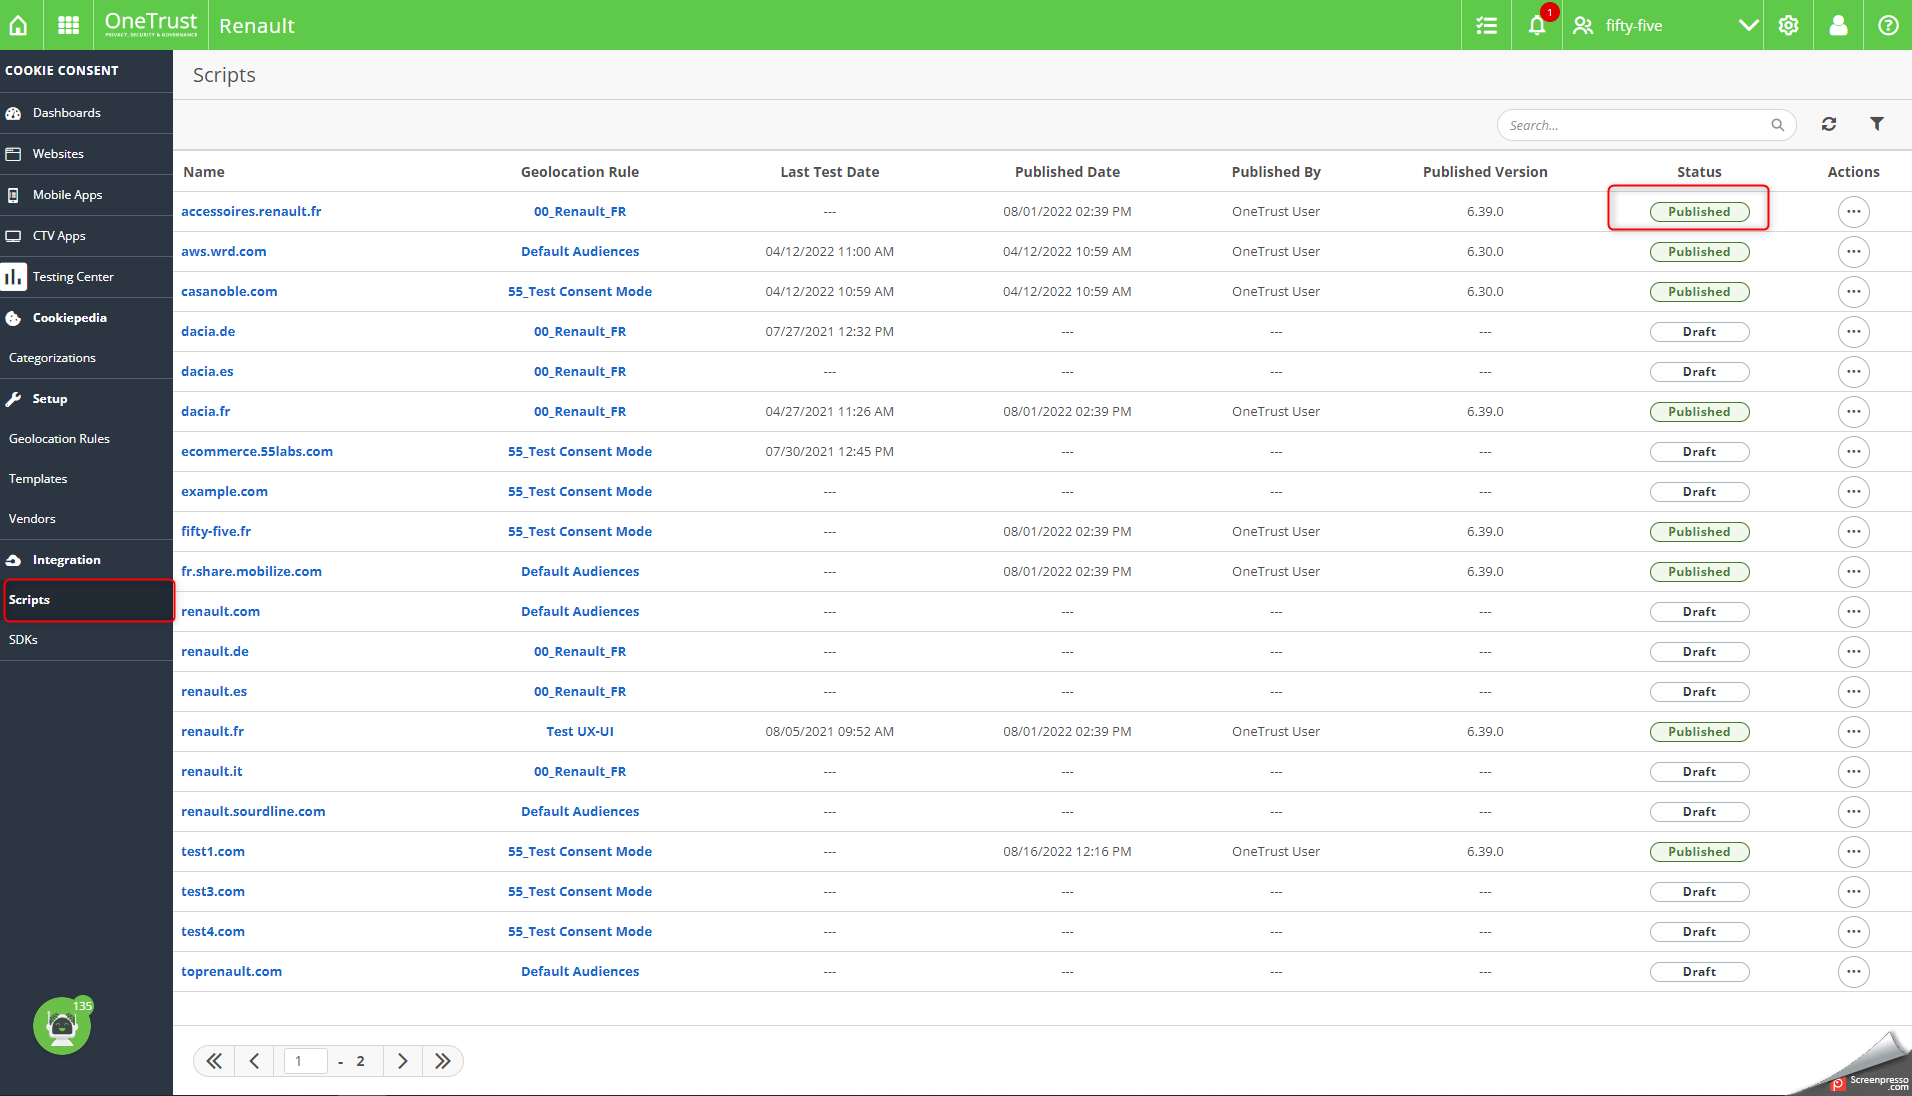1912x1096 pixels.
Task: Open accessoires.renault.fr script
Action: point(251,212)
